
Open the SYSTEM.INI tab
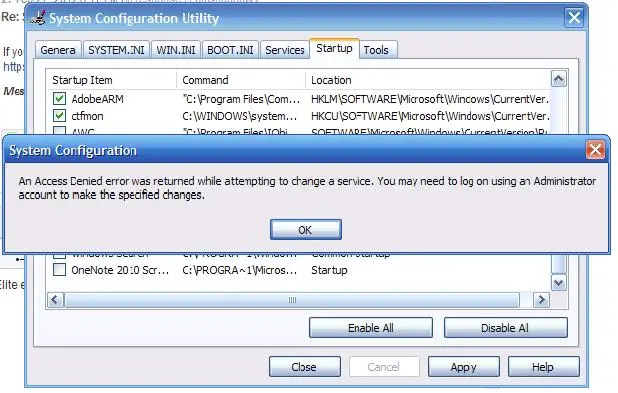116,50
